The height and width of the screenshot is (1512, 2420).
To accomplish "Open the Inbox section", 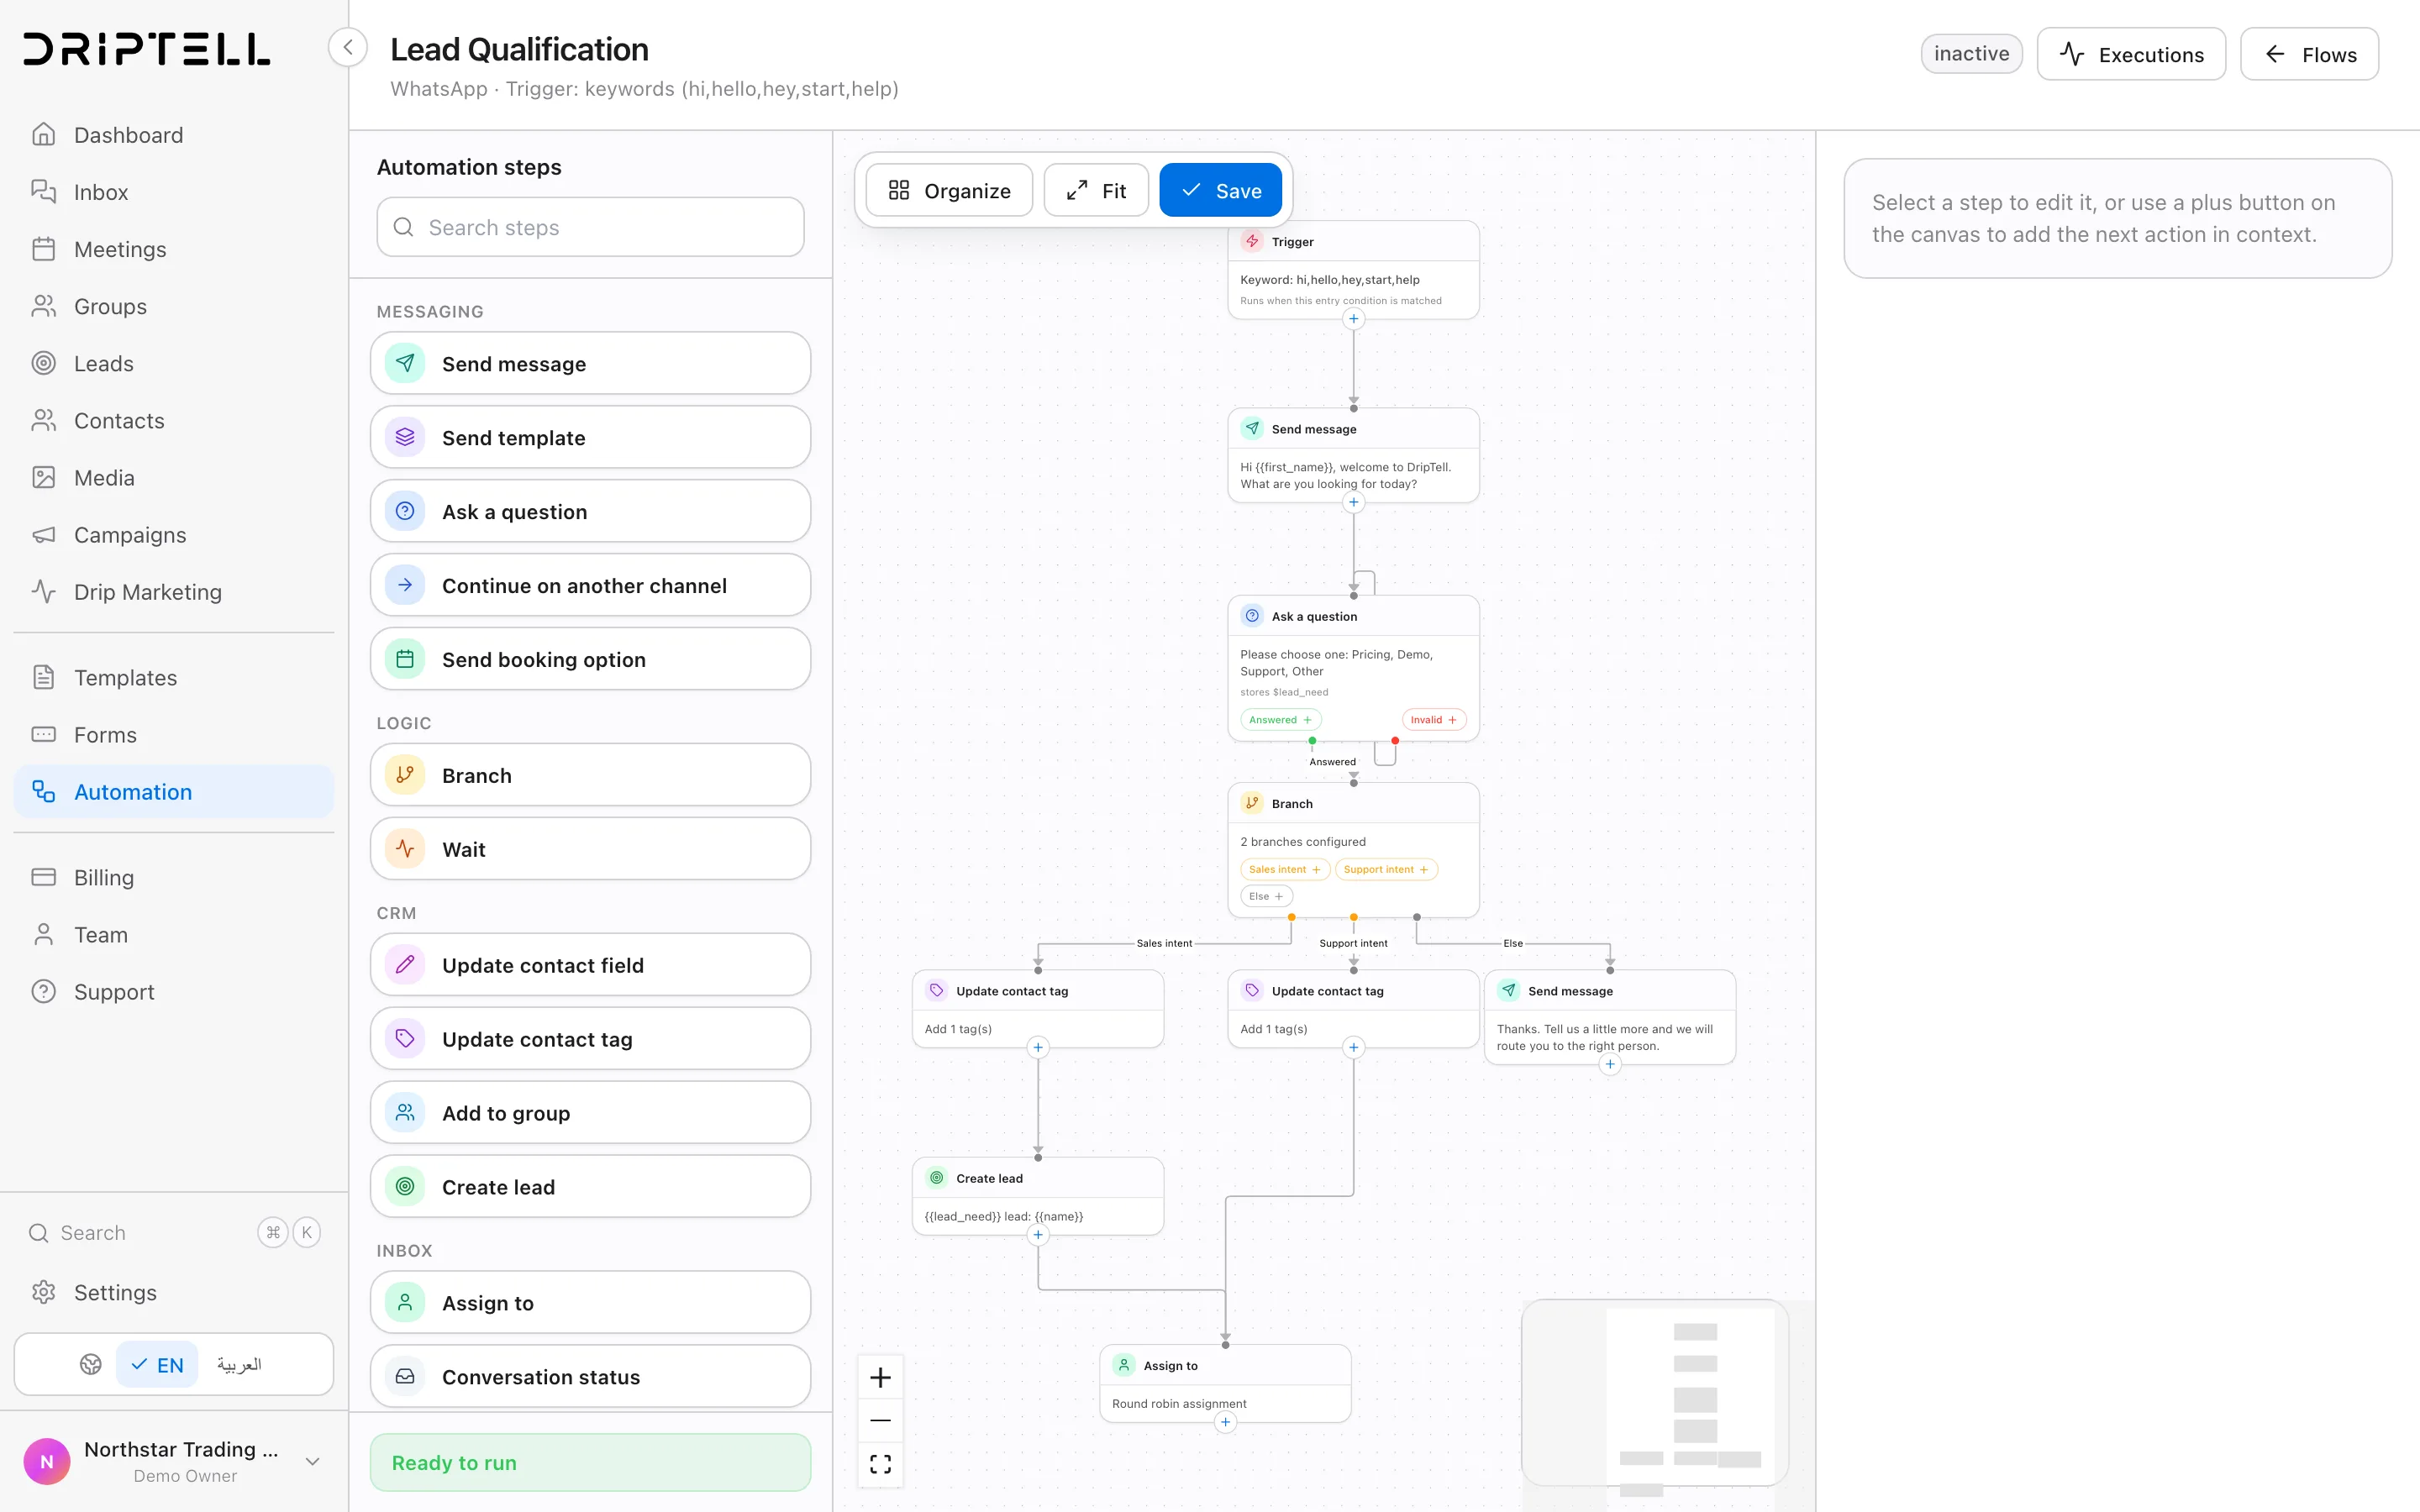I will click(x=173, y=192).
